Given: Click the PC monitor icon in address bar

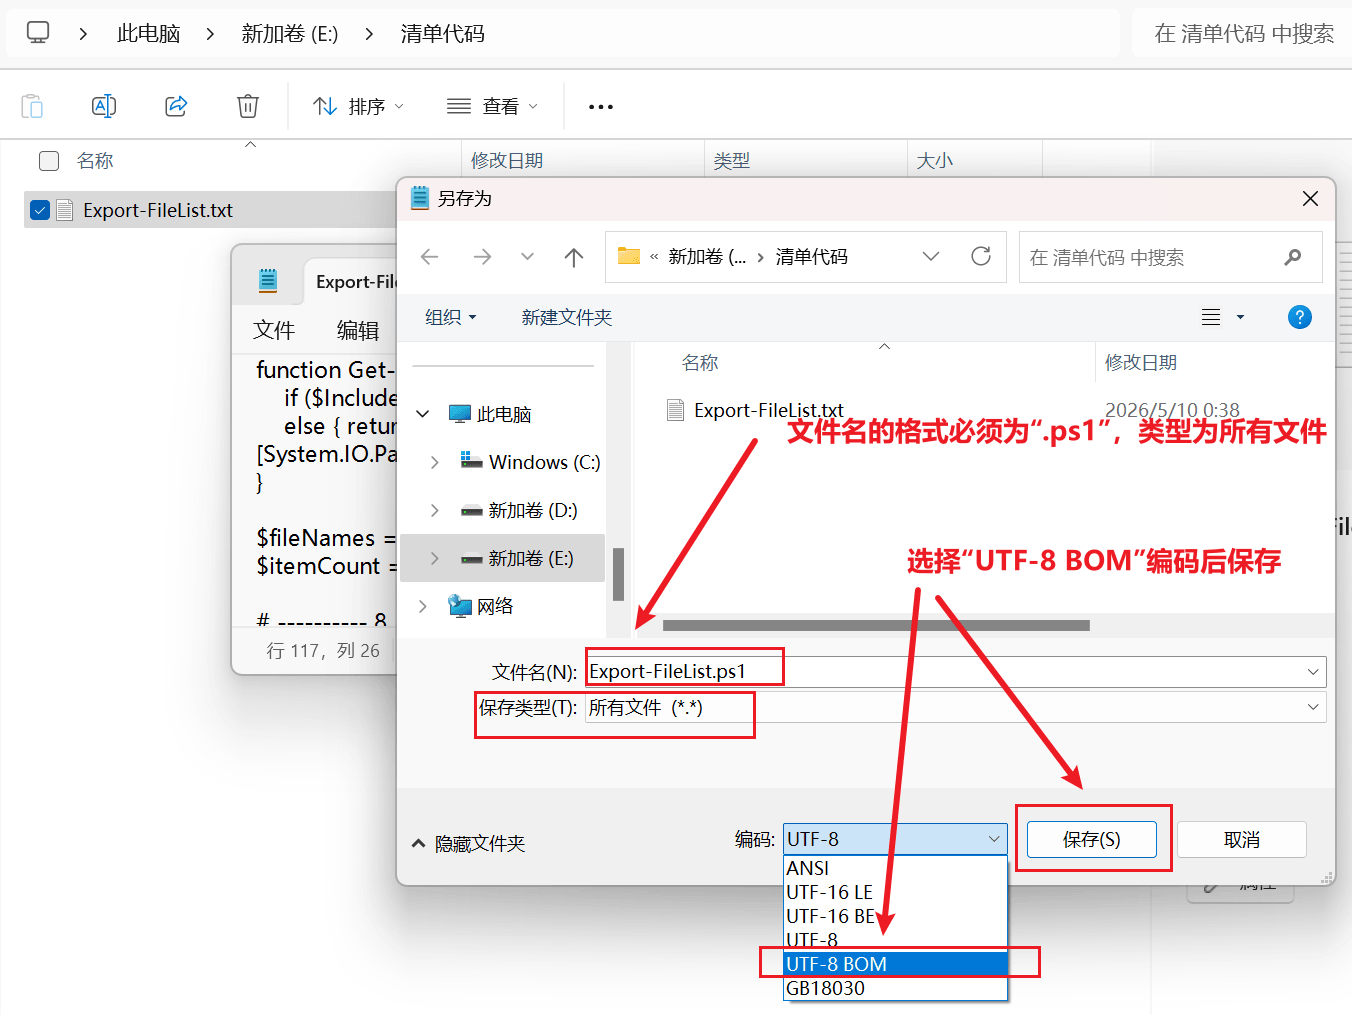Looking at the screenshot, I should 38,33.
